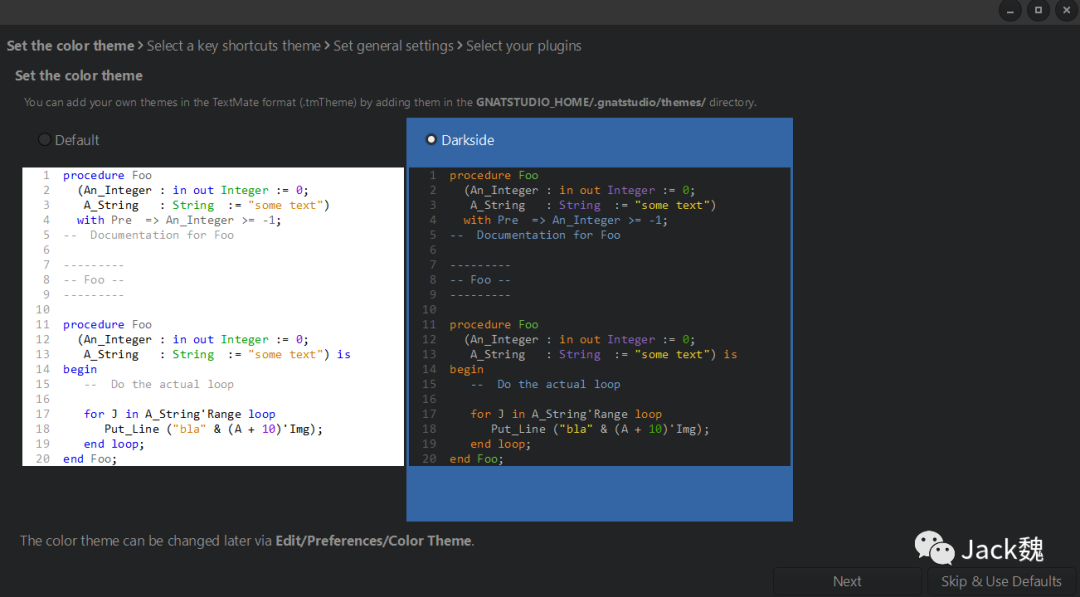1080x597 pixels.
Task: Click the white Default theme code preview
Action: click(x=213, y=316)
